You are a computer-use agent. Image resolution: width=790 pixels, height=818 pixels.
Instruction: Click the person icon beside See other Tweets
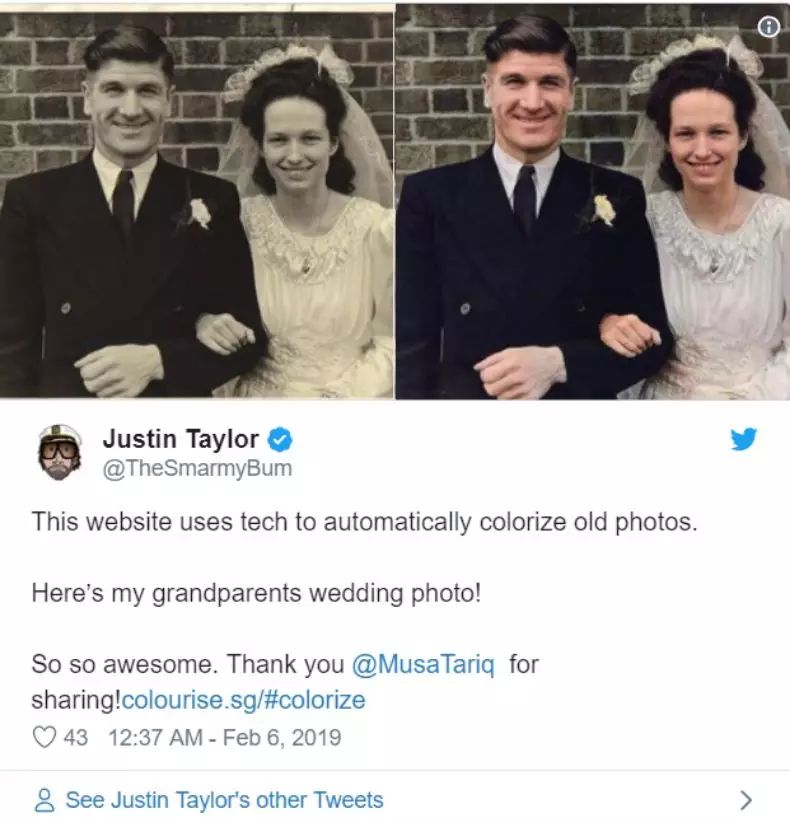(x=44, y=800)
